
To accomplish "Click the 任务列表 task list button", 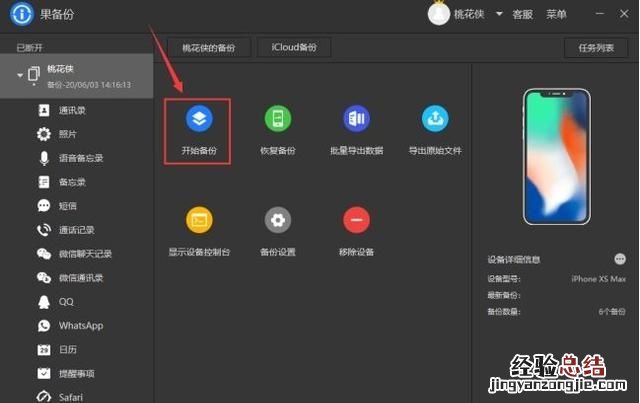I will (x=596, y=48).
